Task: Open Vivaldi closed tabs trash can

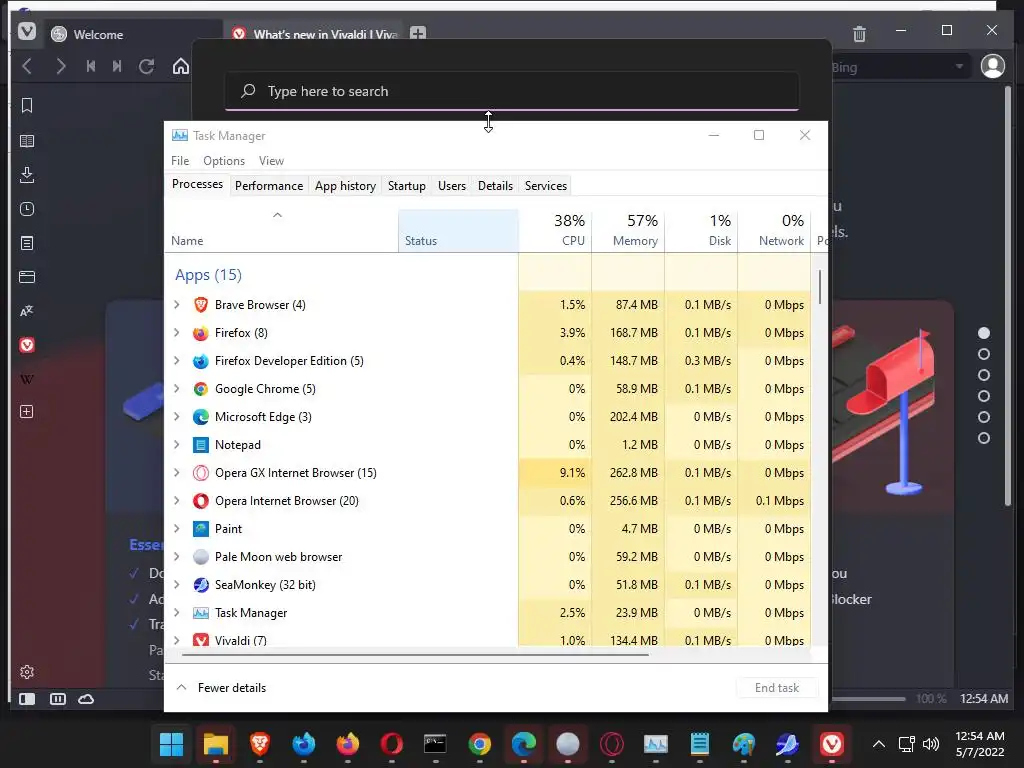Action: tap(859, 33)
